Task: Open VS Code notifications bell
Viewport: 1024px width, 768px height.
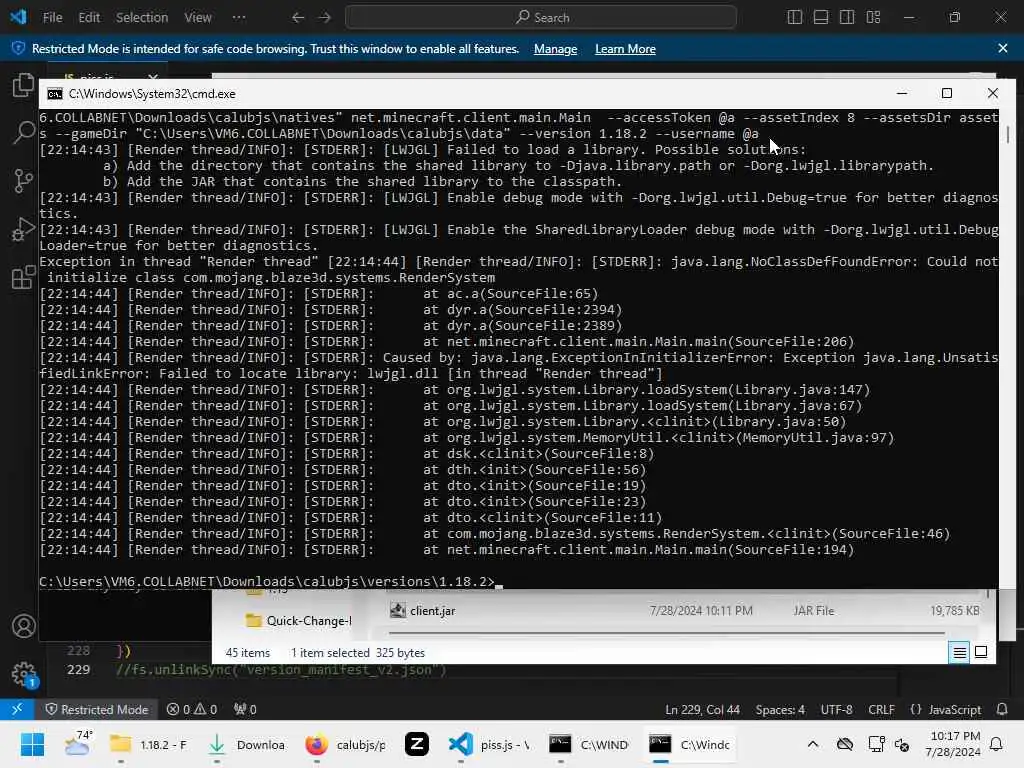Action: click(x=1002, y=710)
